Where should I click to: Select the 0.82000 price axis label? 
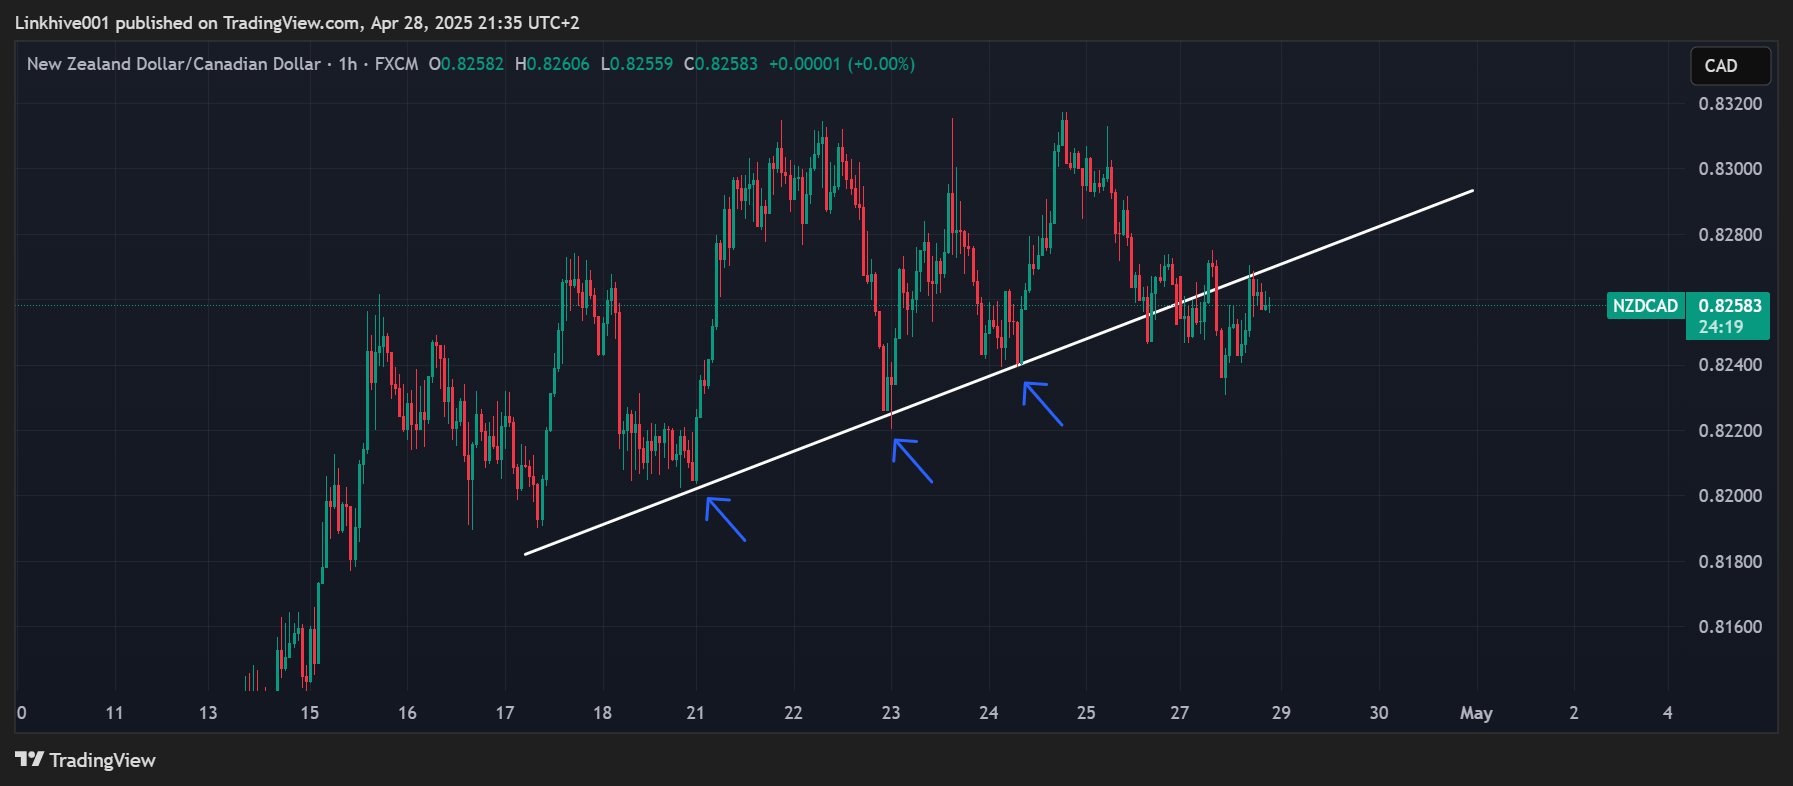[1730, 496]
